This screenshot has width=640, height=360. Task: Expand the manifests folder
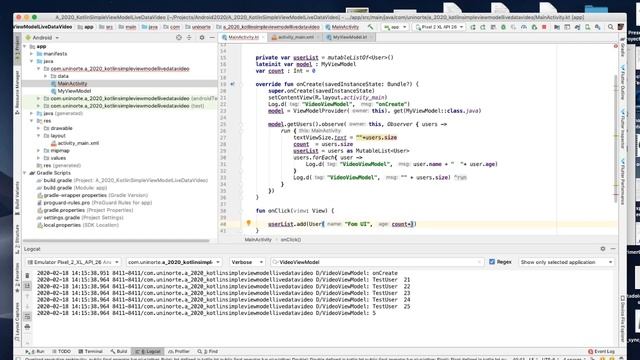pos(32,54)
